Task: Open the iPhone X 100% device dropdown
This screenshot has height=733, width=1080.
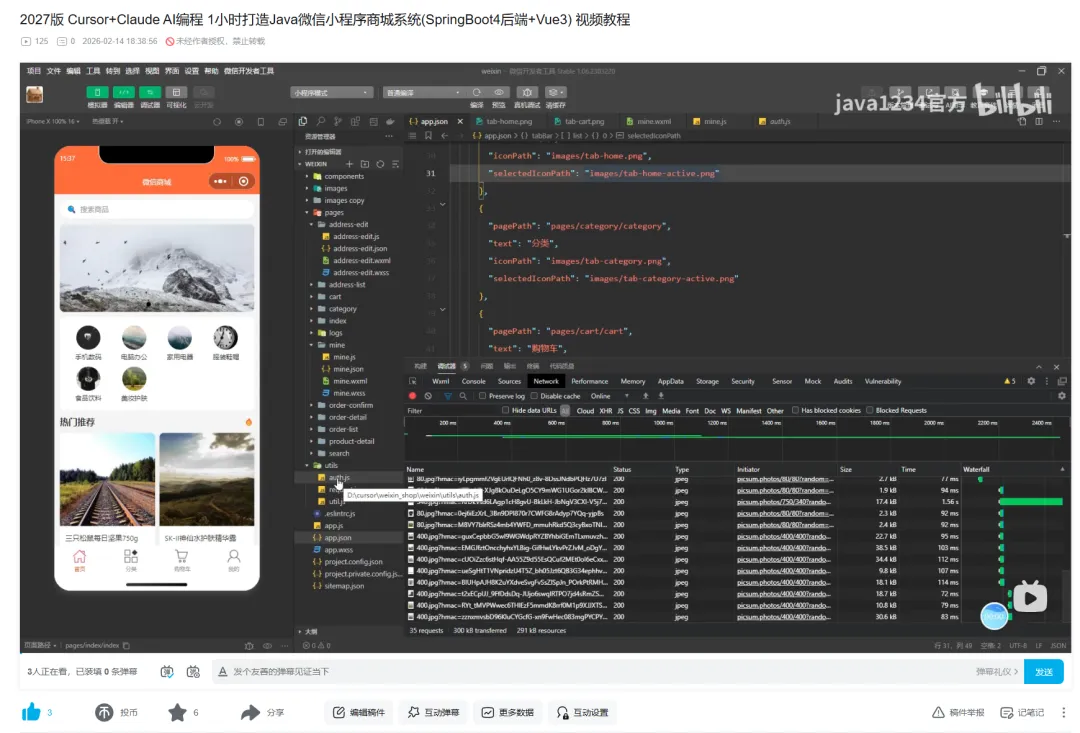Action: coord(53,121)
